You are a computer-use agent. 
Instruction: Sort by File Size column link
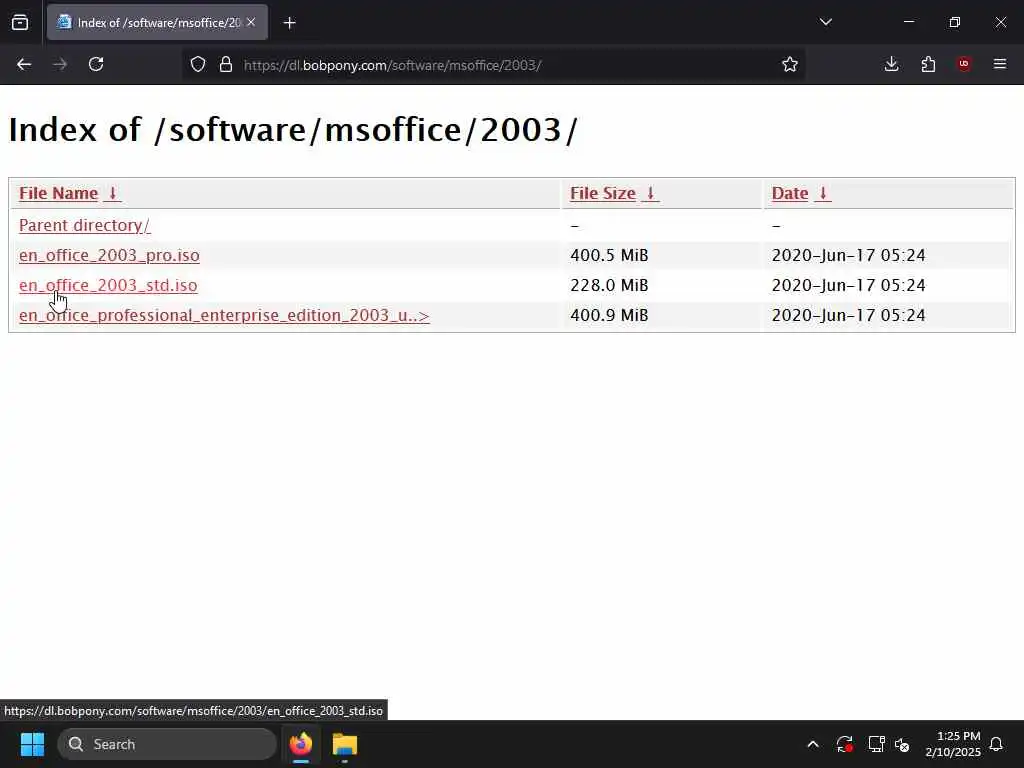pos(603,193)
